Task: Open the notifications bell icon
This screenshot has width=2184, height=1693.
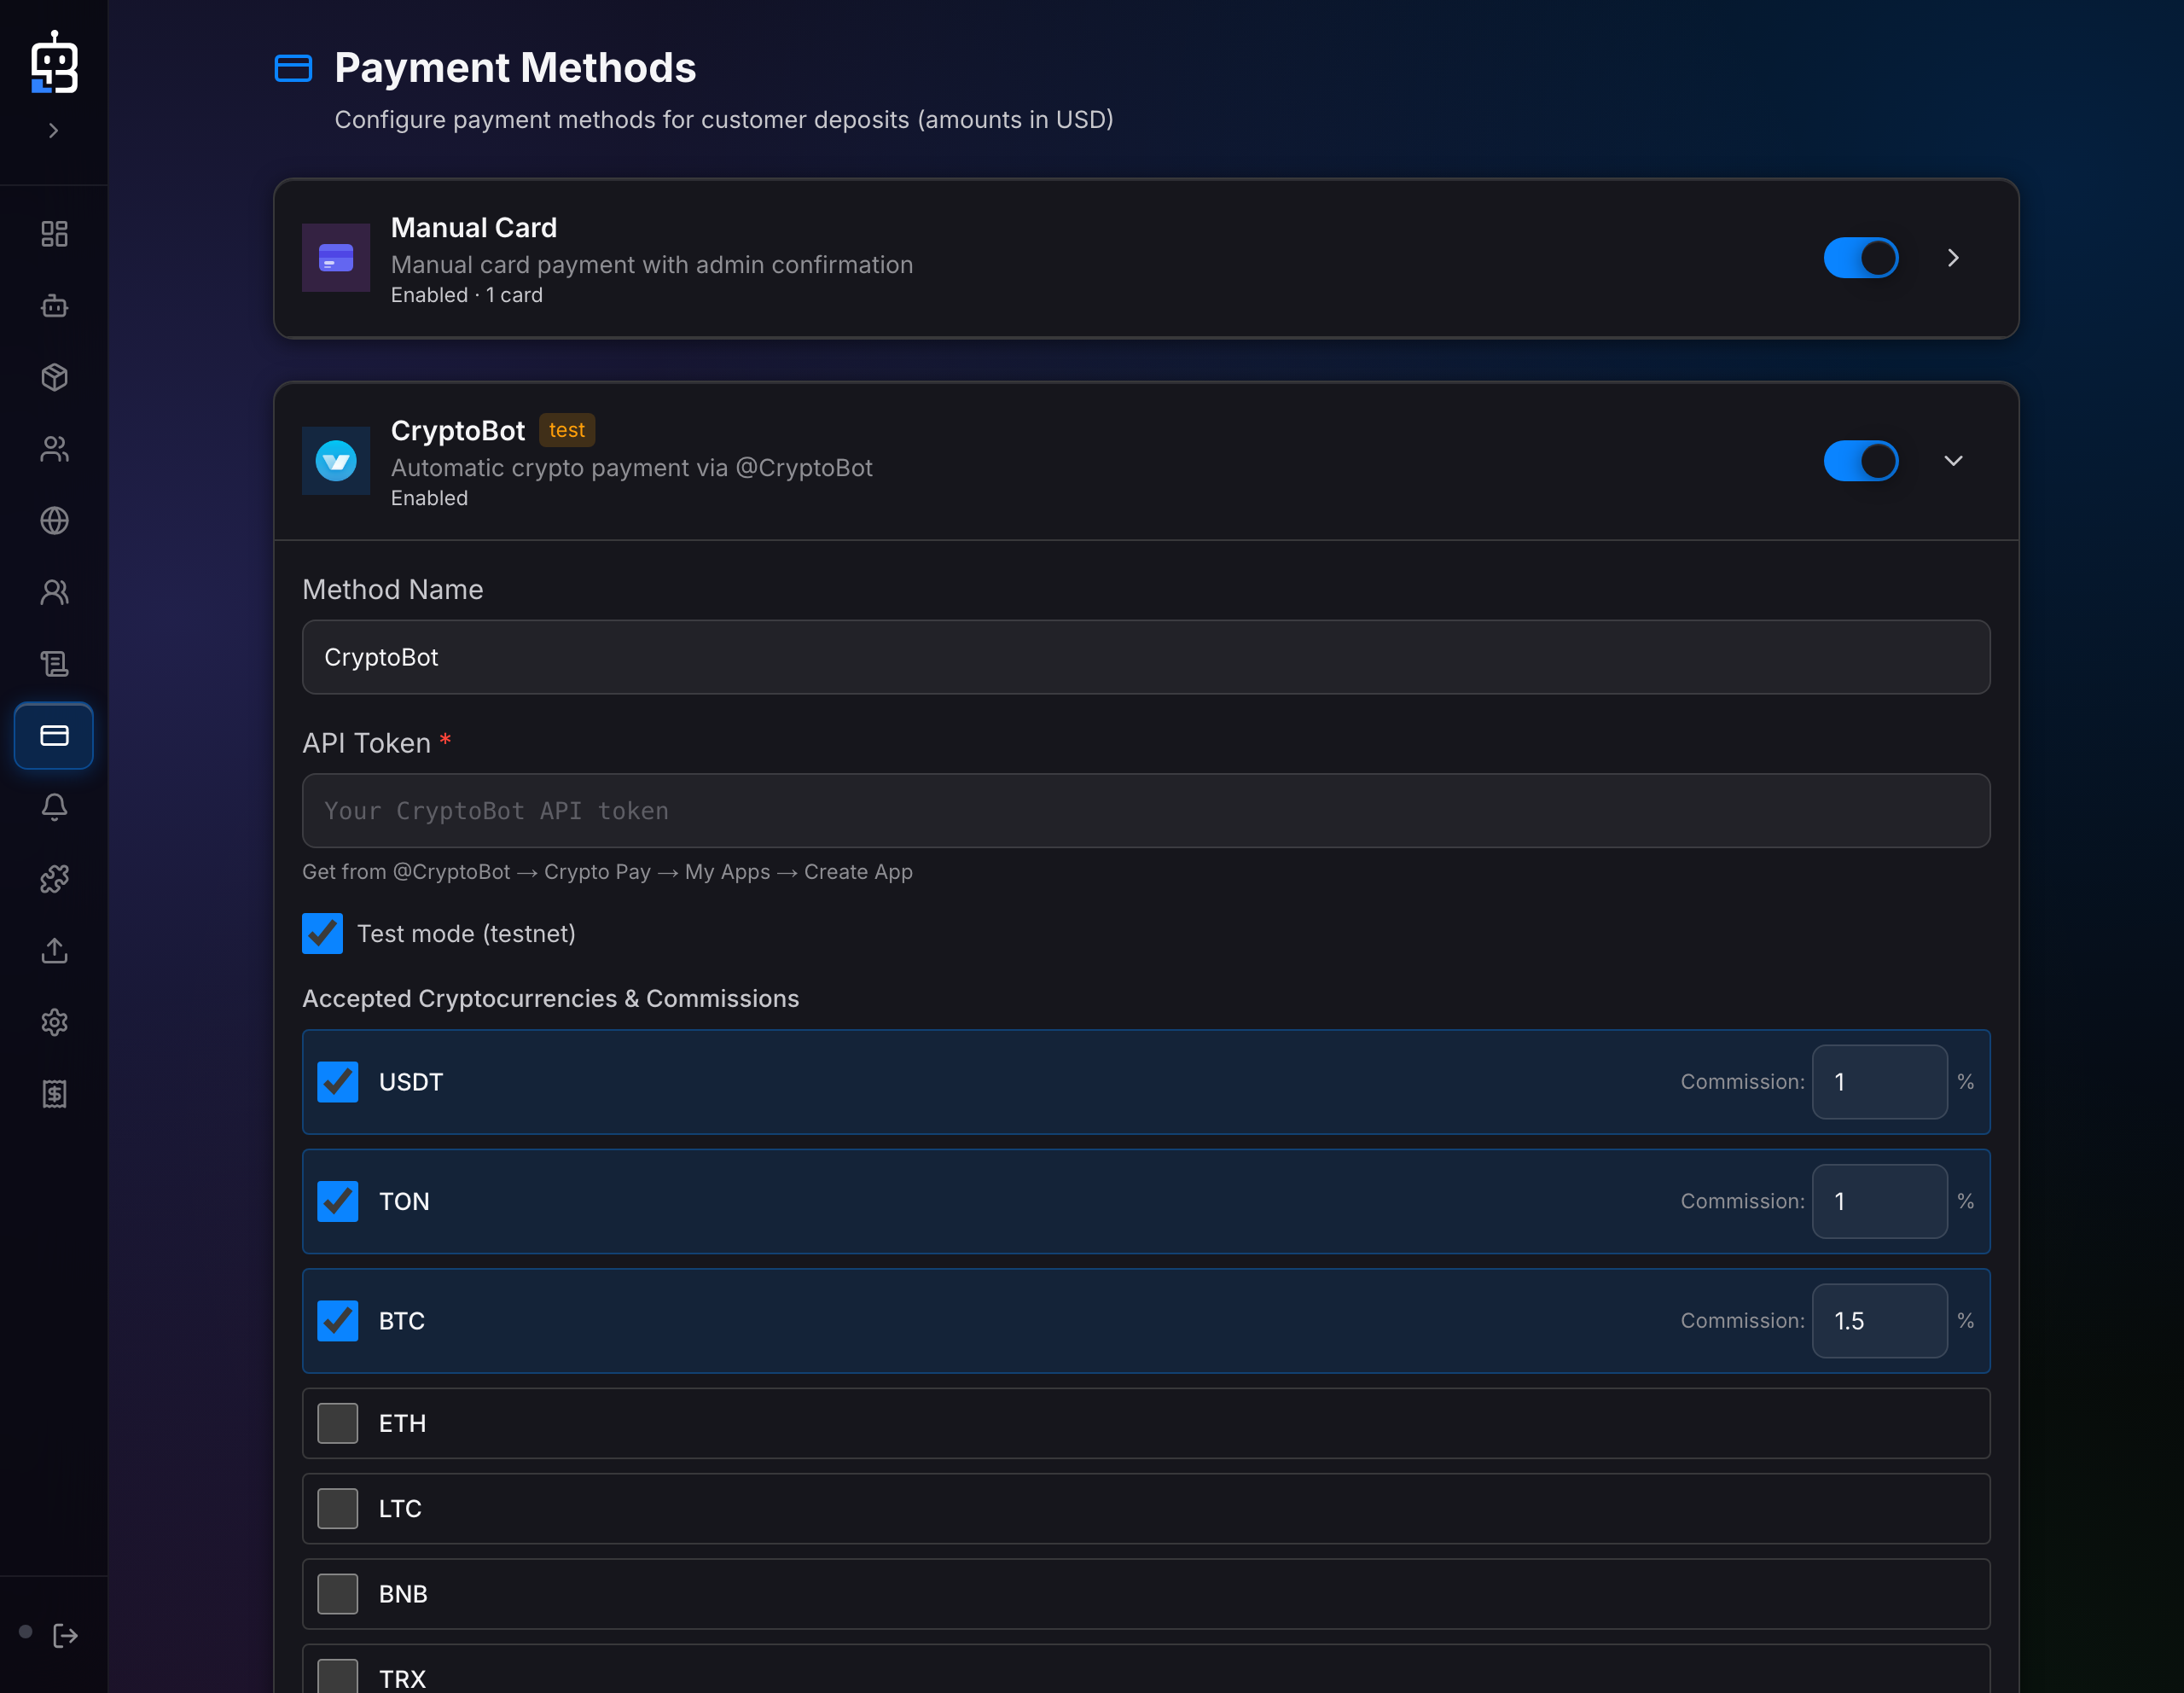Action: (x=54, y=807)
